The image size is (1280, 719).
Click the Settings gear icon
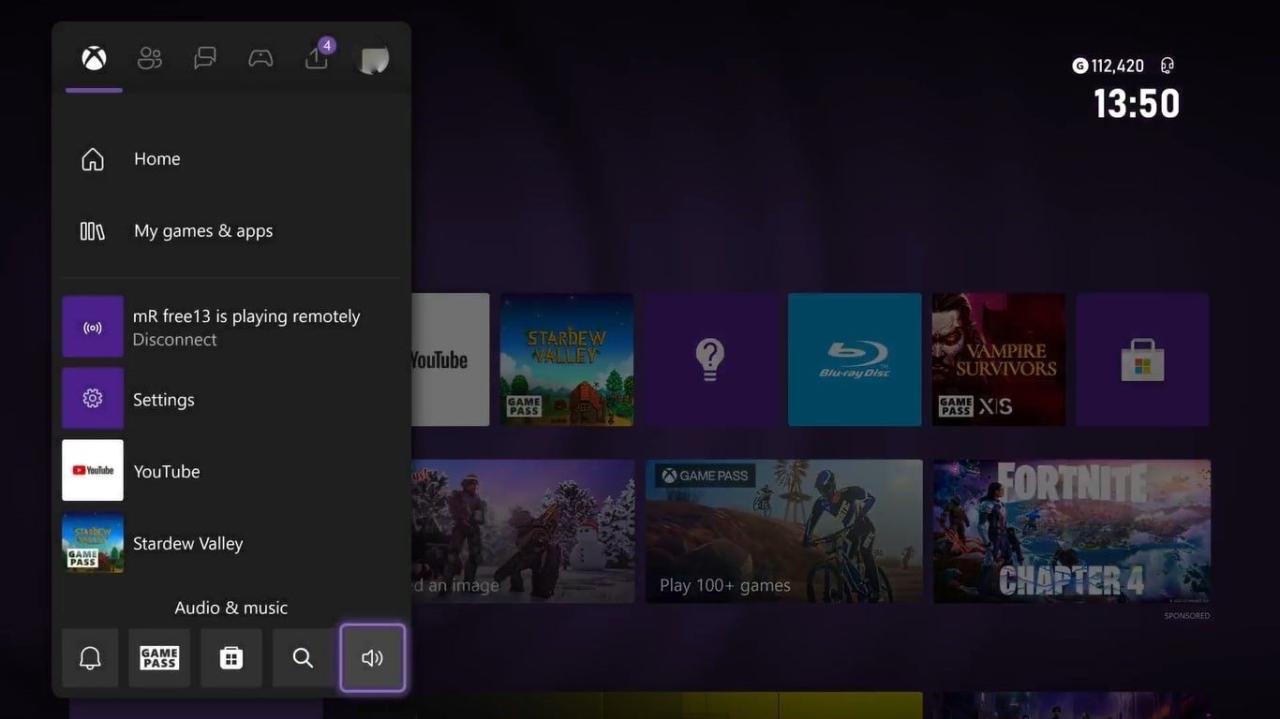(93, 399)
